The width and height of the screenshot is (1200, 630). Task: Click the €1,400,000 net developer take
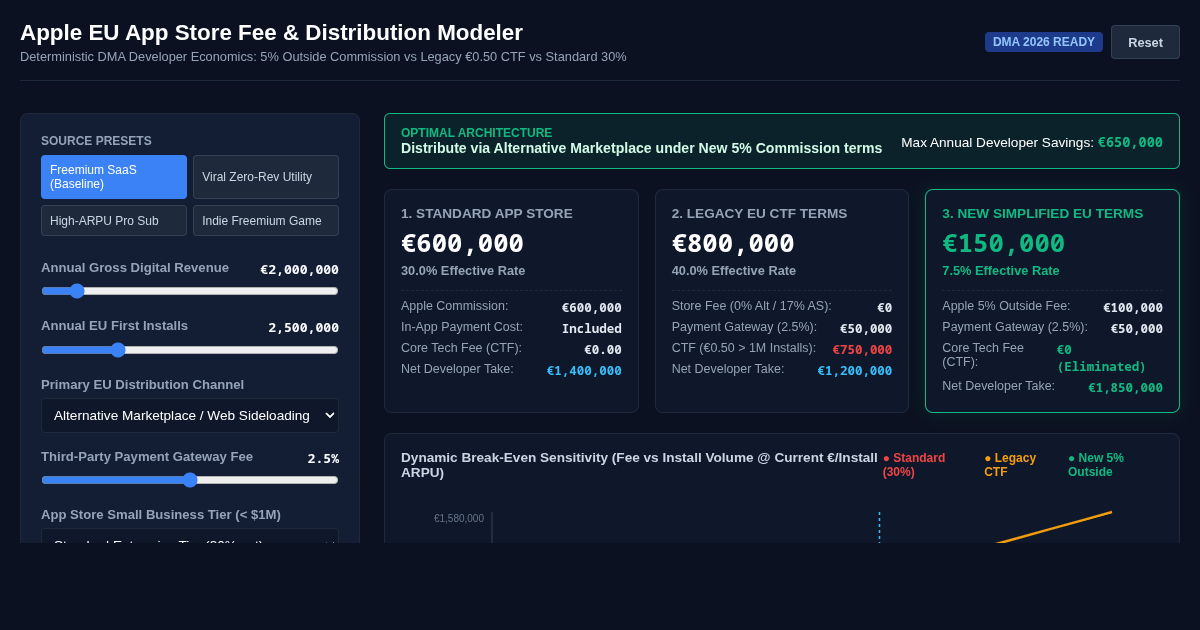tap(584, 370)
